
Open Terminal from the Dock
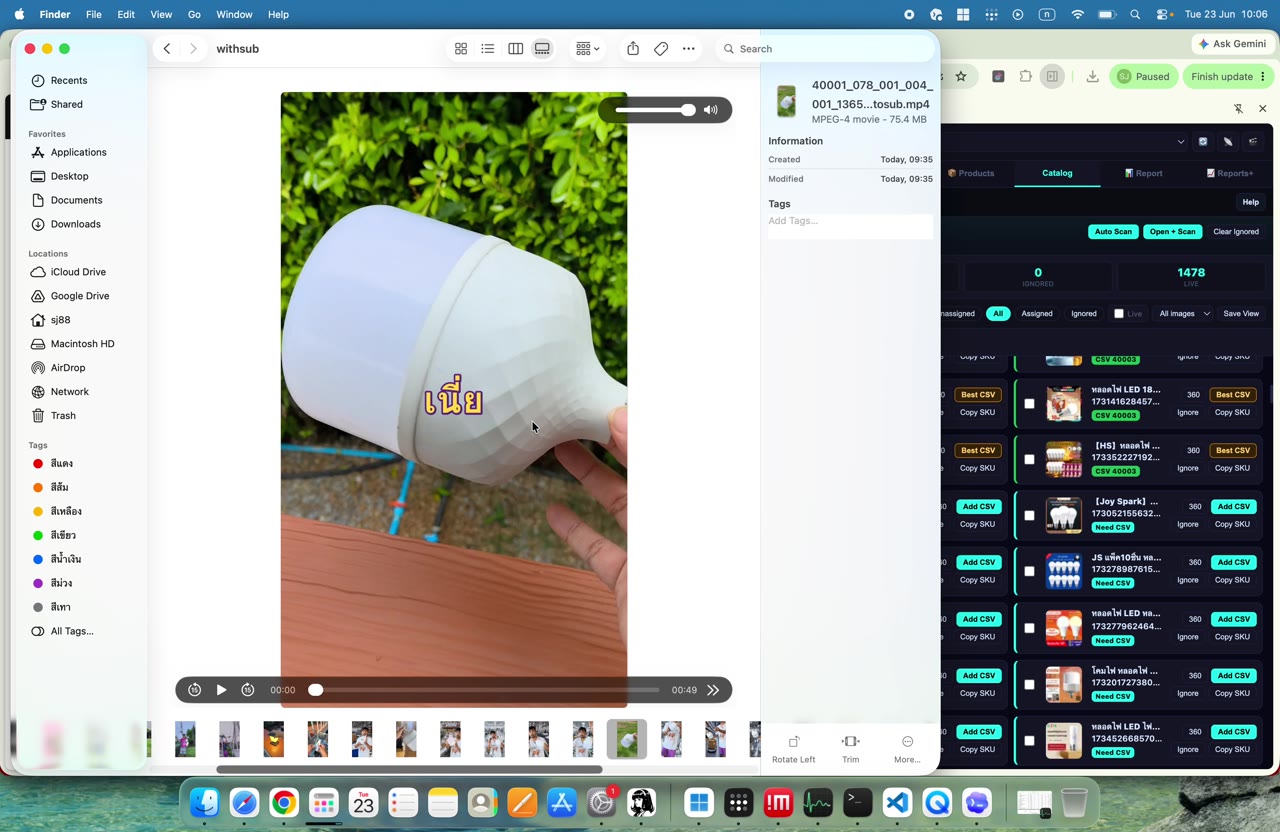point(857,803)
